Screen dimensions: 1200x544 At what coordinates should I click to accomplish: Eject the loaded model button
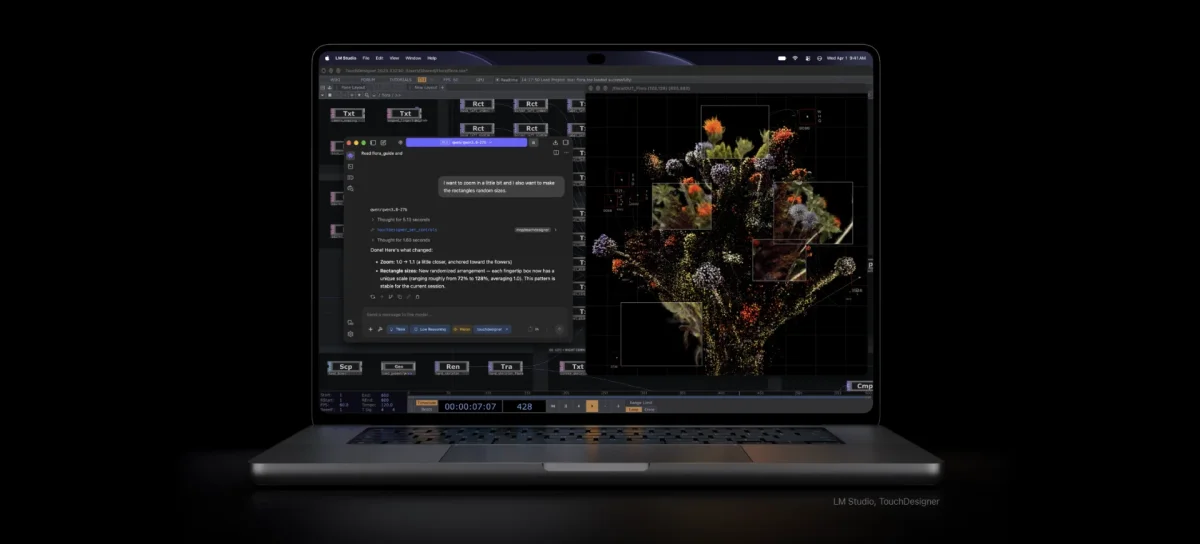click(x=534, y=143)
